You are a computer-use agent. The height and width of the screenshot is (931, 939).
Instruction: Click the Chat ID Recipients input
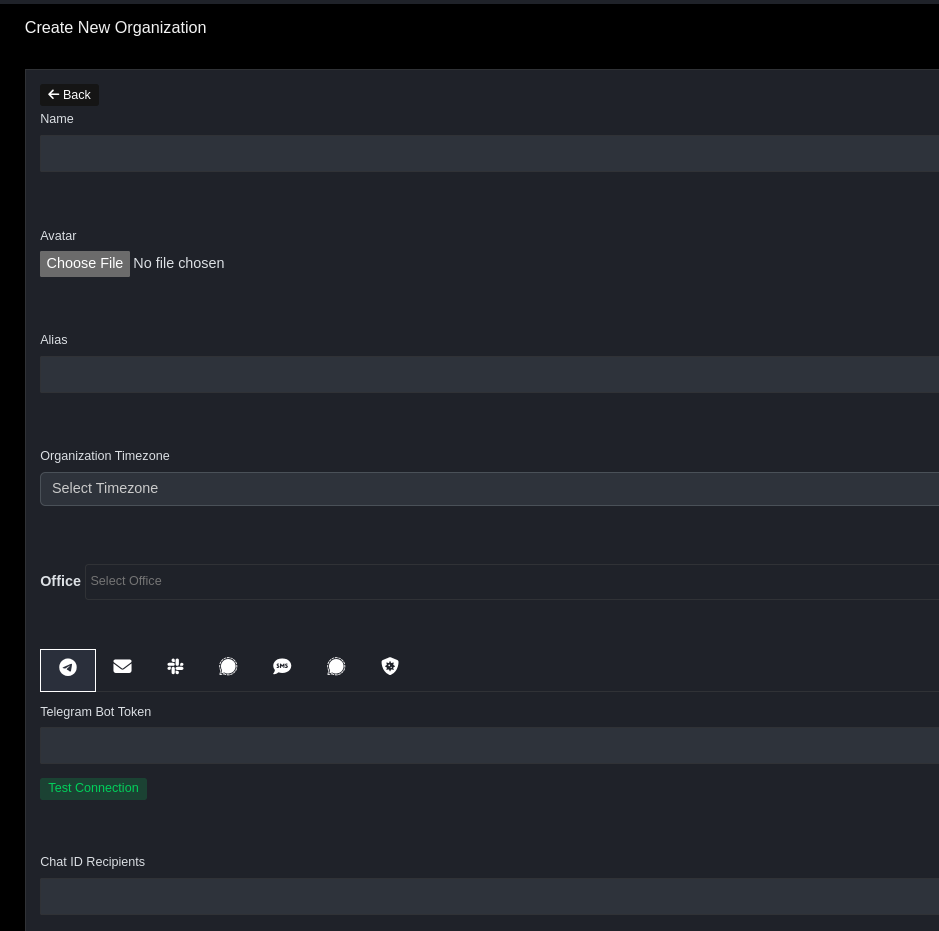click(489, 897)
